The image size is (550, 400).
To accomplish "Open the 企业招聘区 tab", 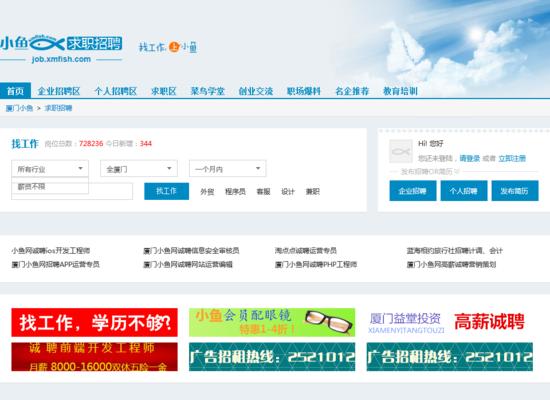I will 59,91.
